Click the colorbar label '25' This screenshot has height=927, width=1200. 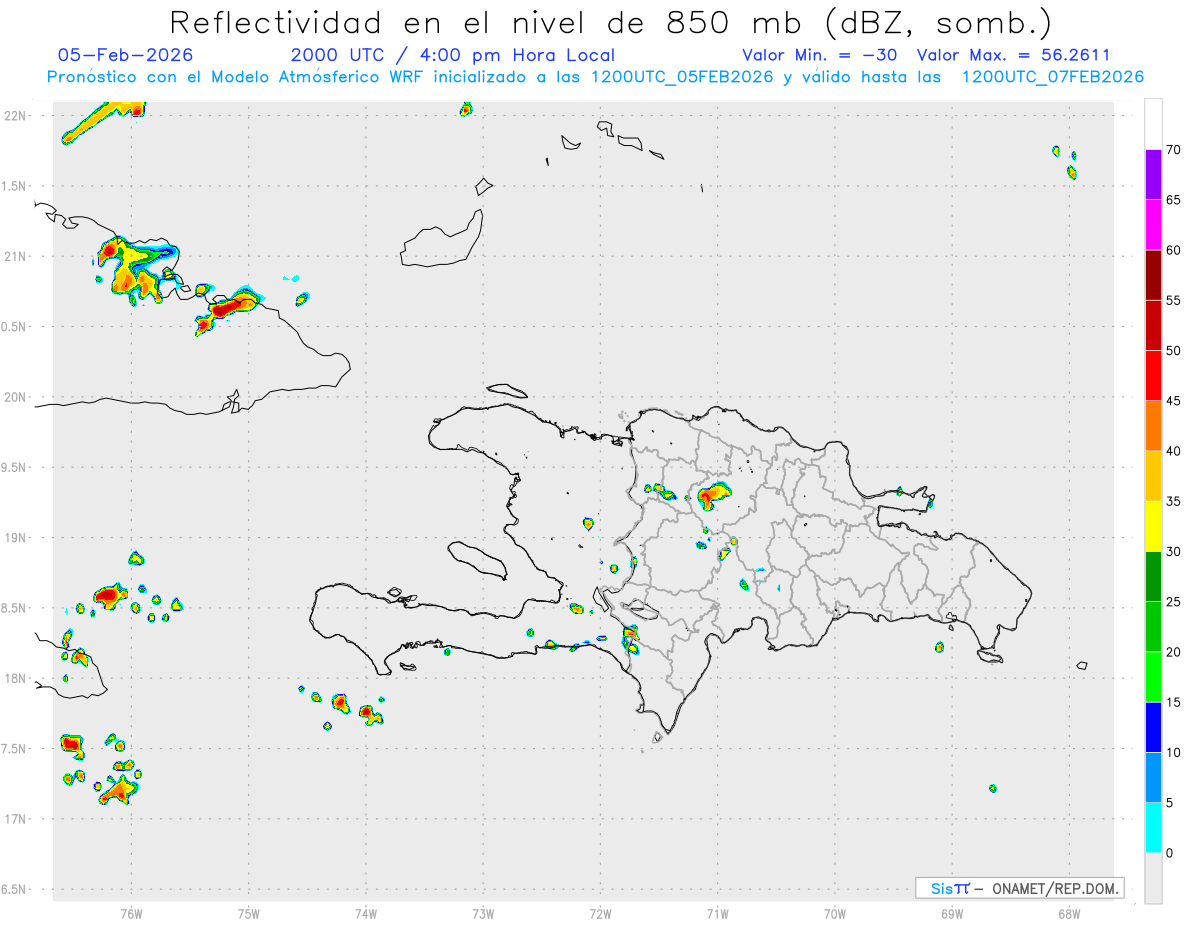point(1173,602)
